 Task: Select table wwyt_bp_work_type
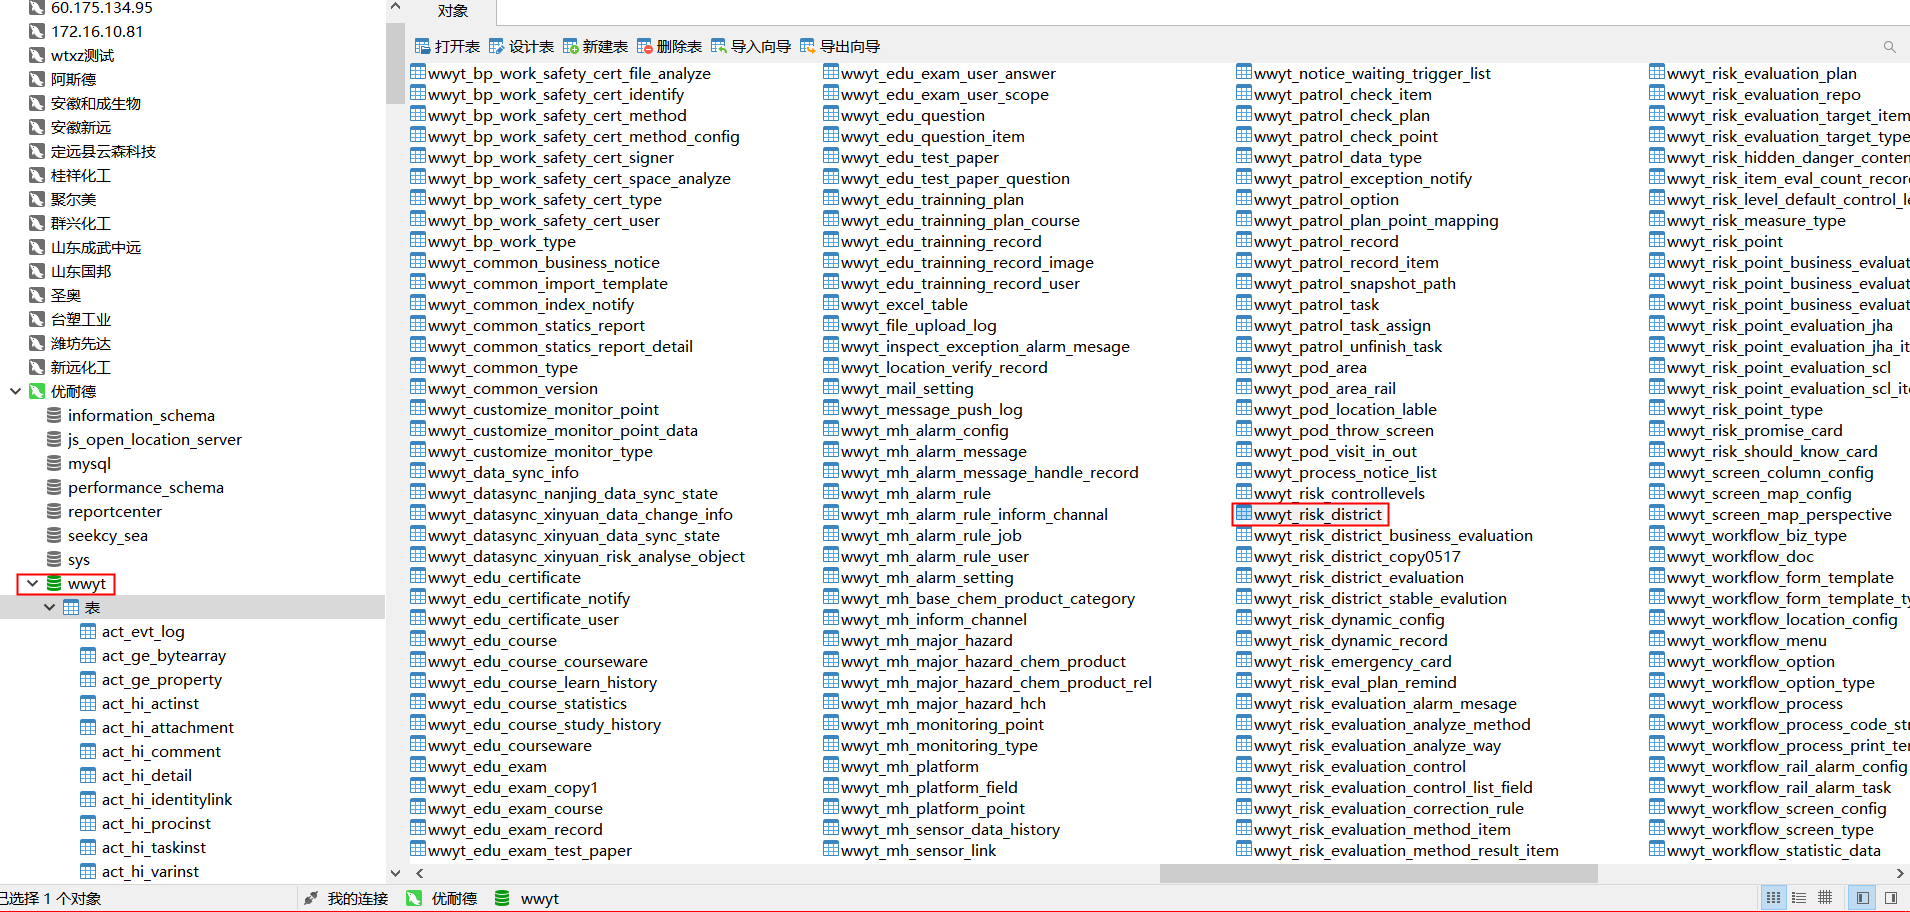point(502,241)
